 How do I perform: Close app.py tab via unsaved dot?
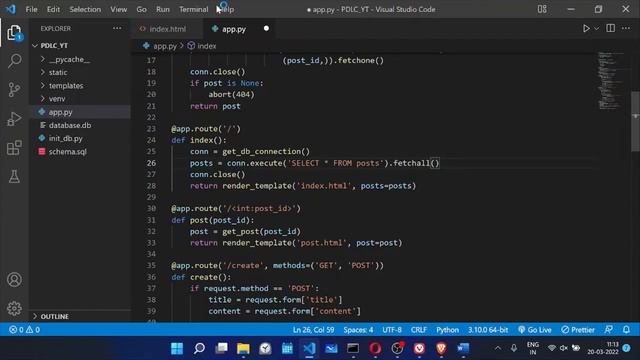point(266,29)
